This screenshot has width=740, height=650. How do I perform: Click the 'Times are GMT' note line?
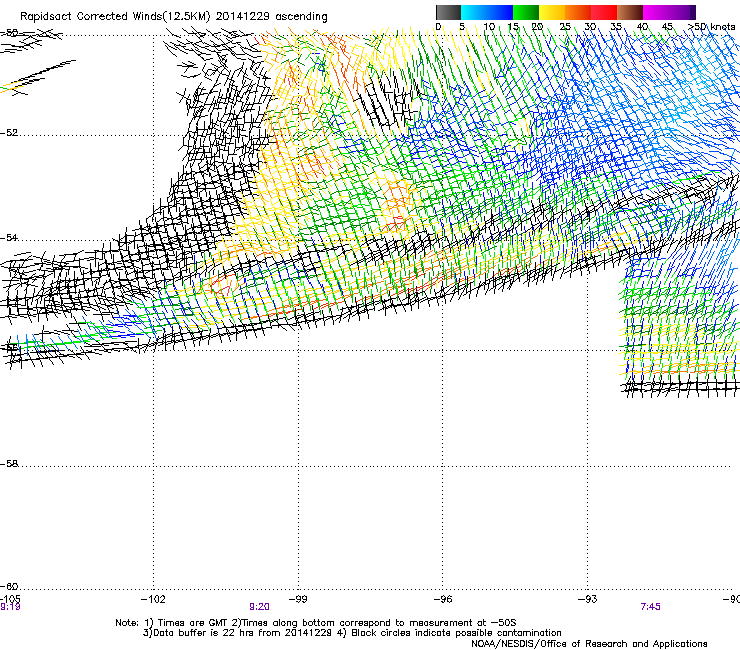[x=316, y=623]
